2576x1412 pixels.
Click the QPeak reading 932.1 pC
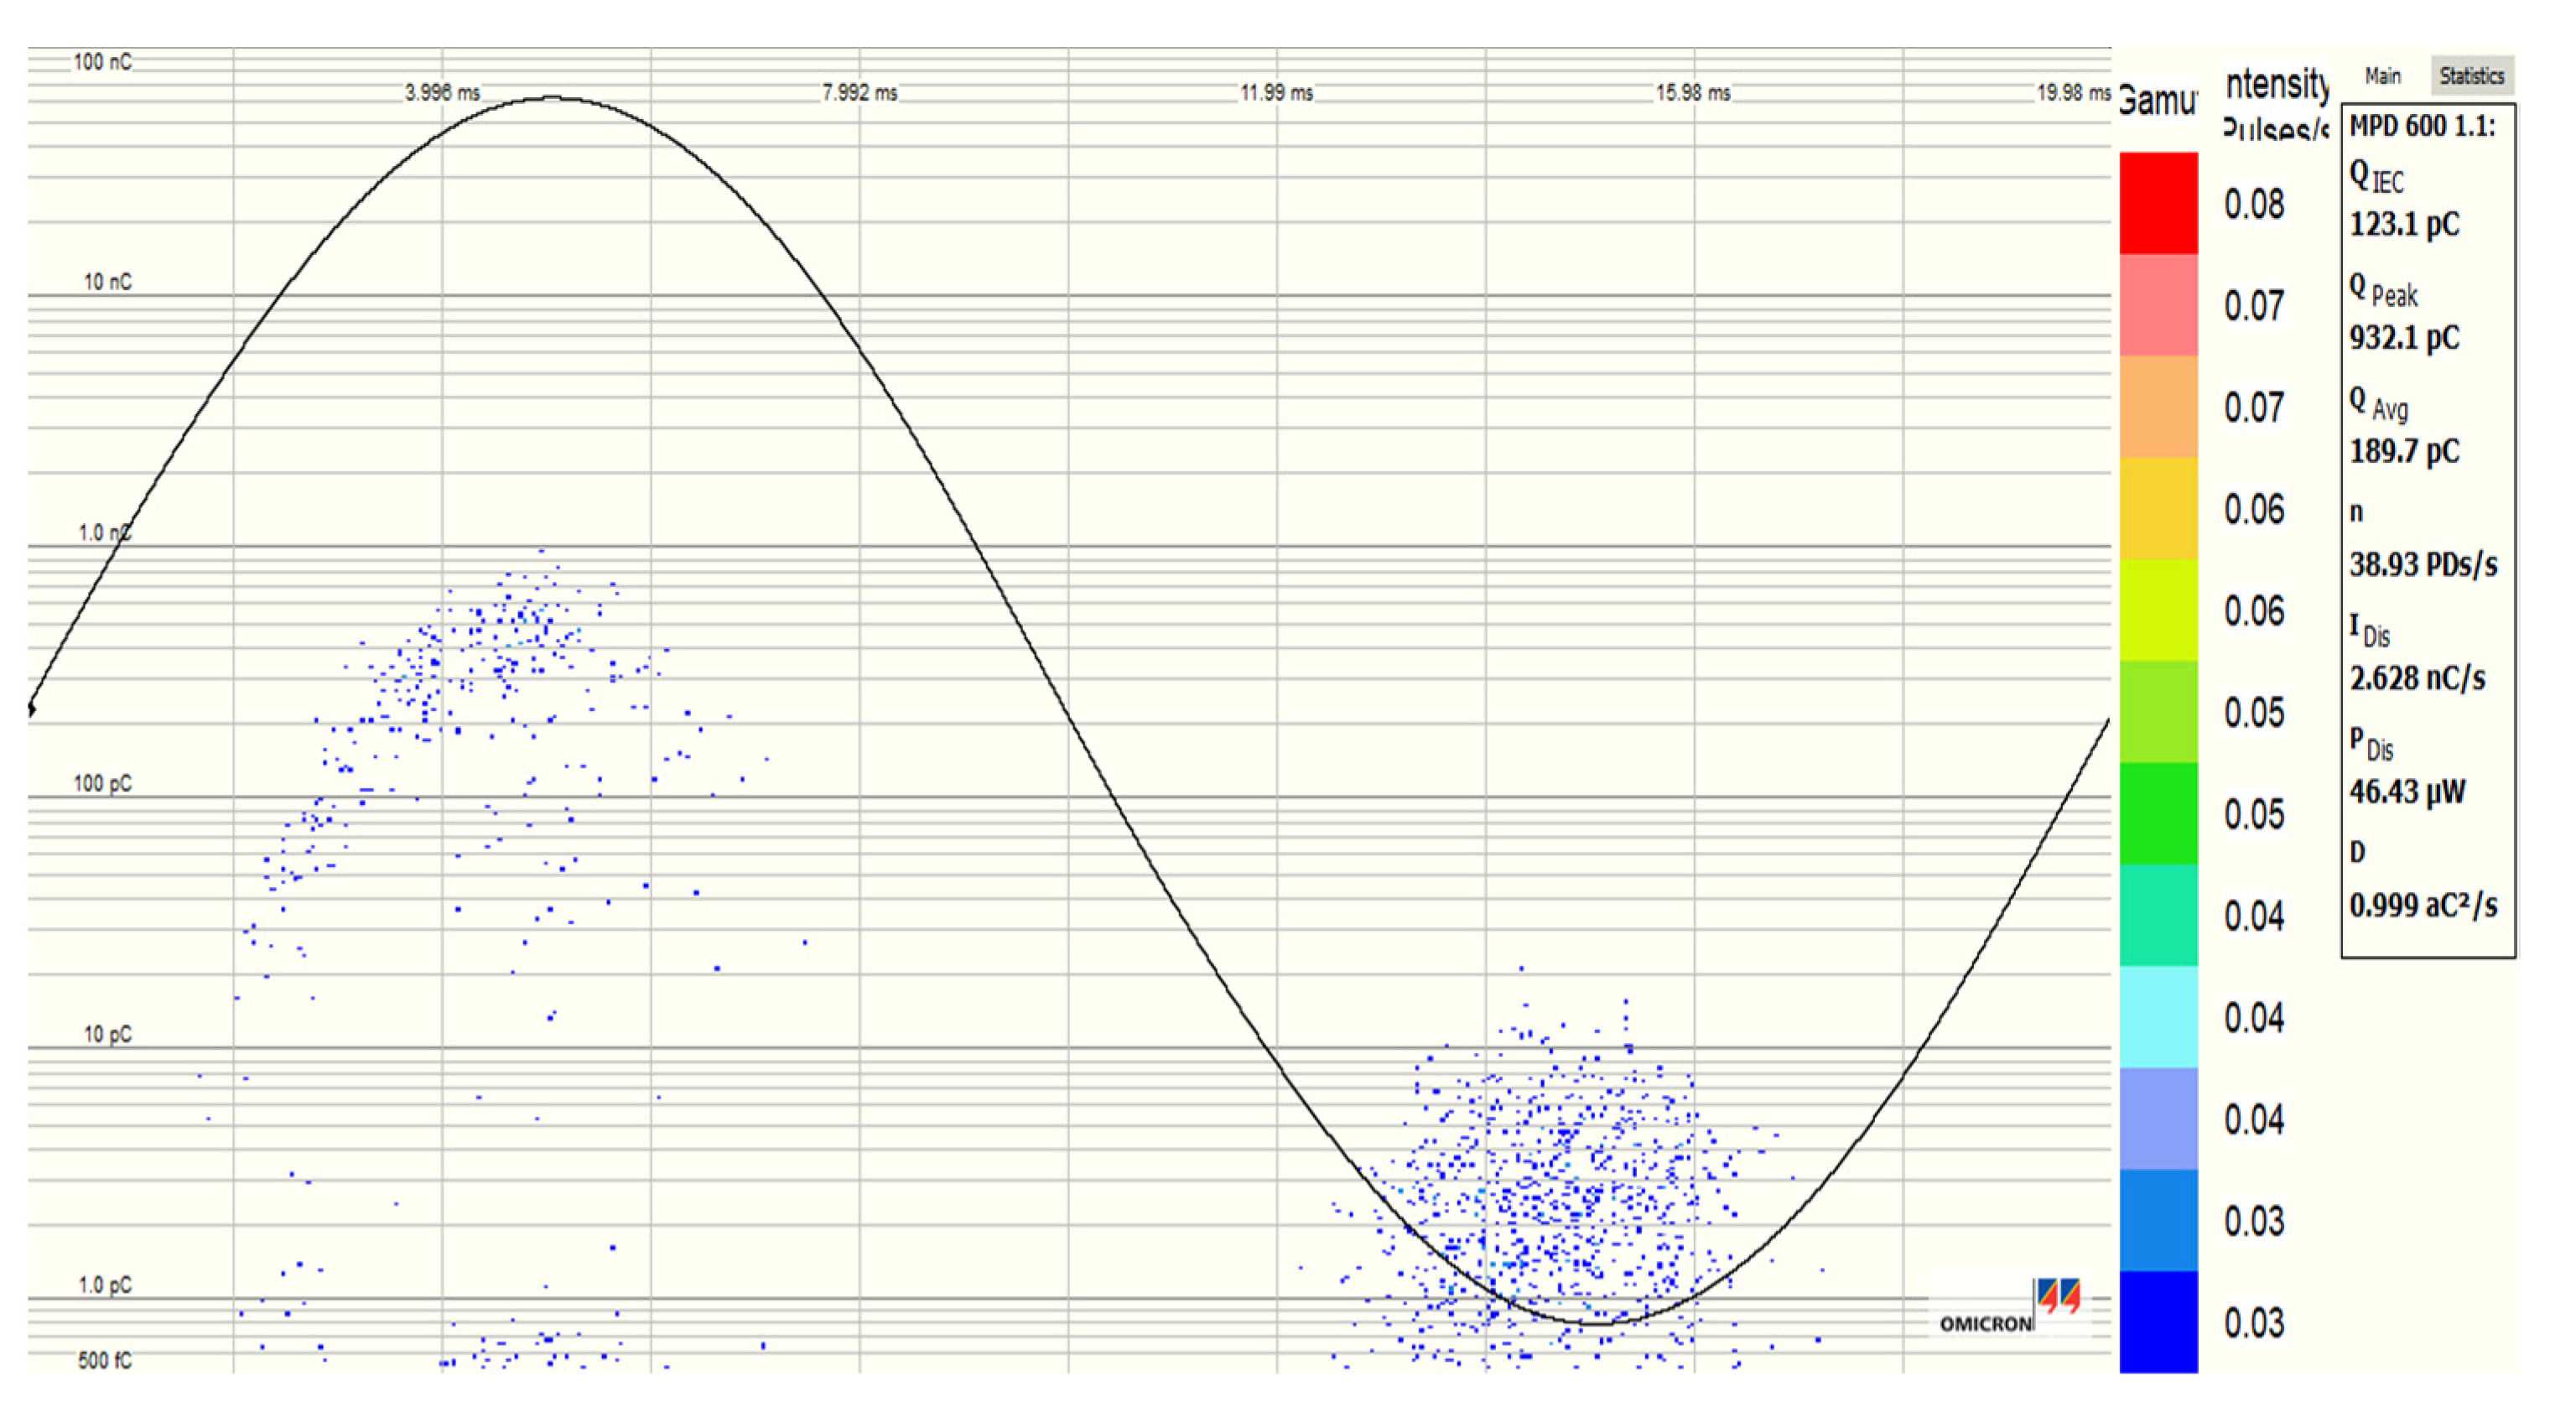(2404, 338)
